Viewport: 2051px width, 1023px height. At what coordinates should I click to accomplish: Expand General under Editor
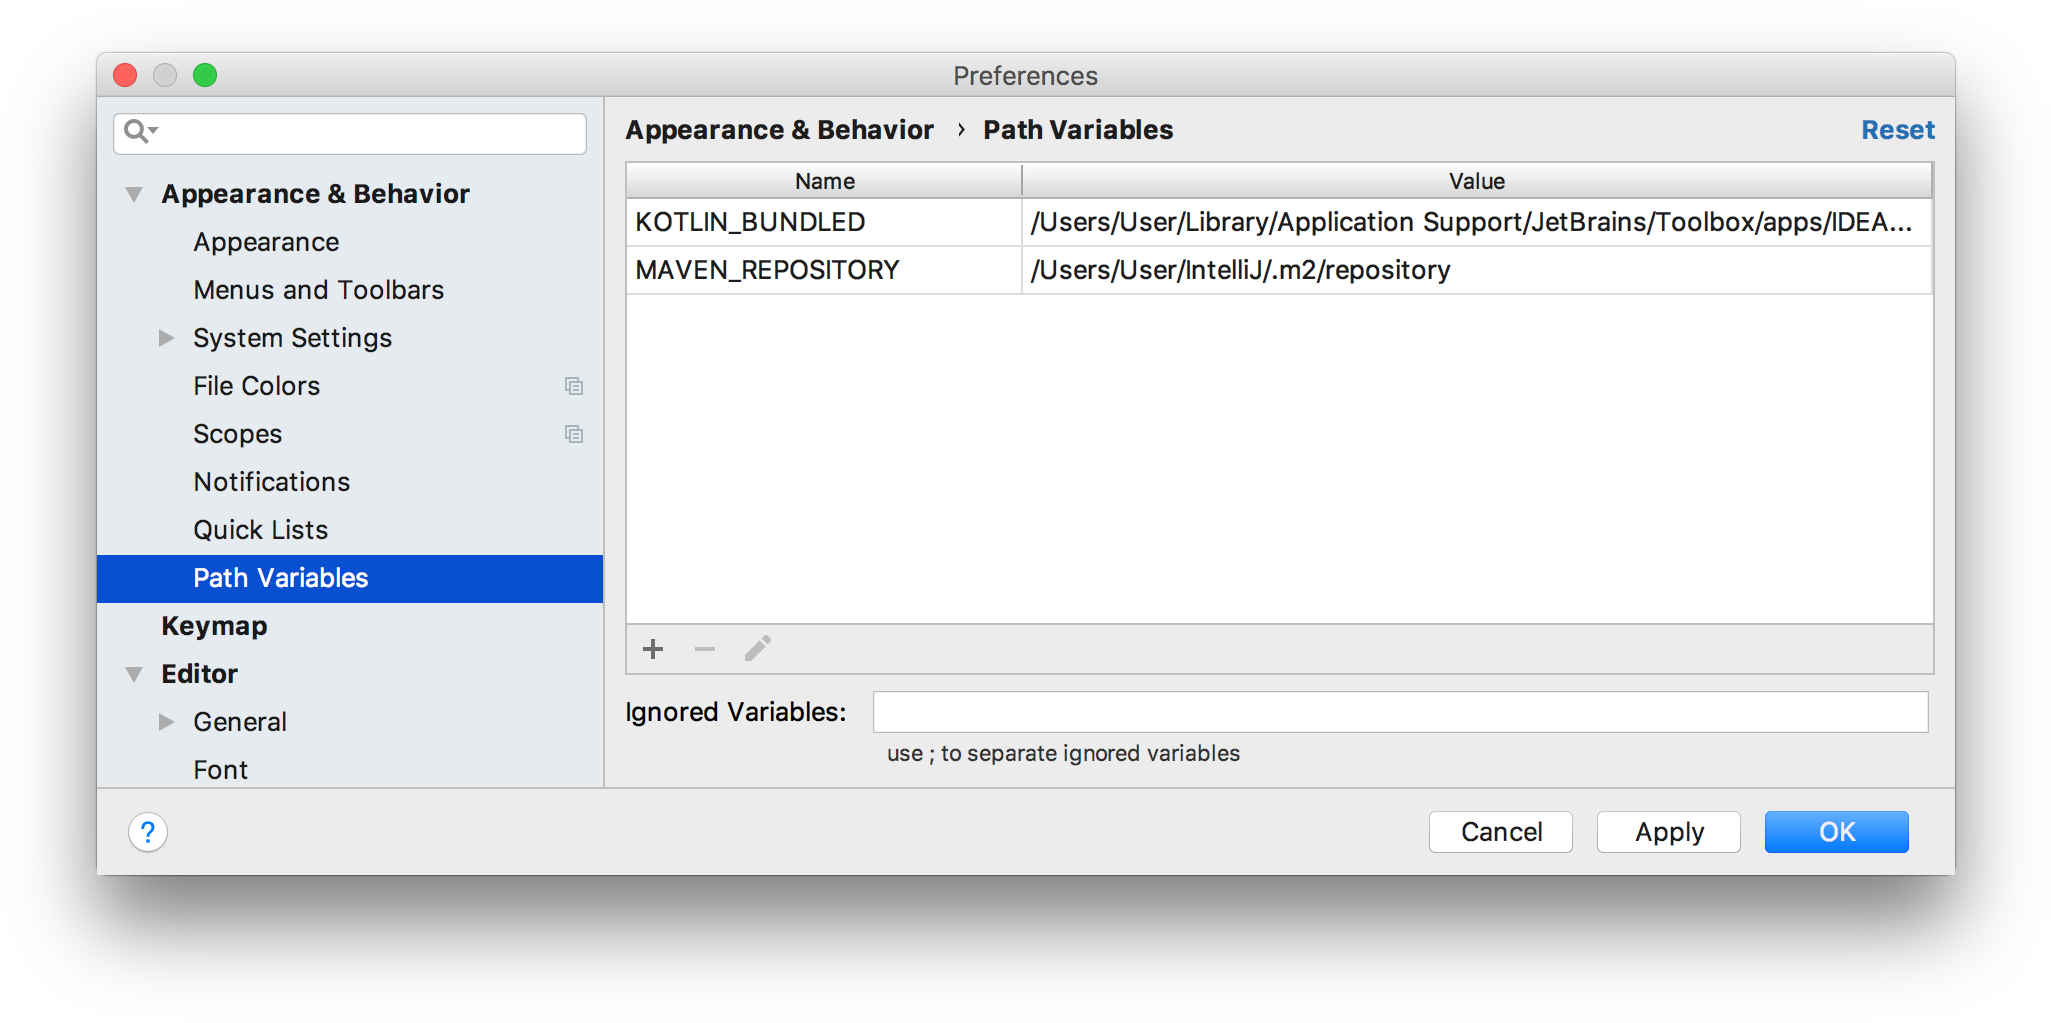click(x=166, y=721)
